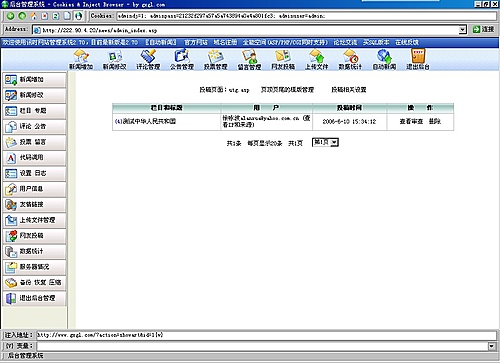Click the 测试中华人民共和国 submission title
Screen dimensions: 500x363
point(149,121)
